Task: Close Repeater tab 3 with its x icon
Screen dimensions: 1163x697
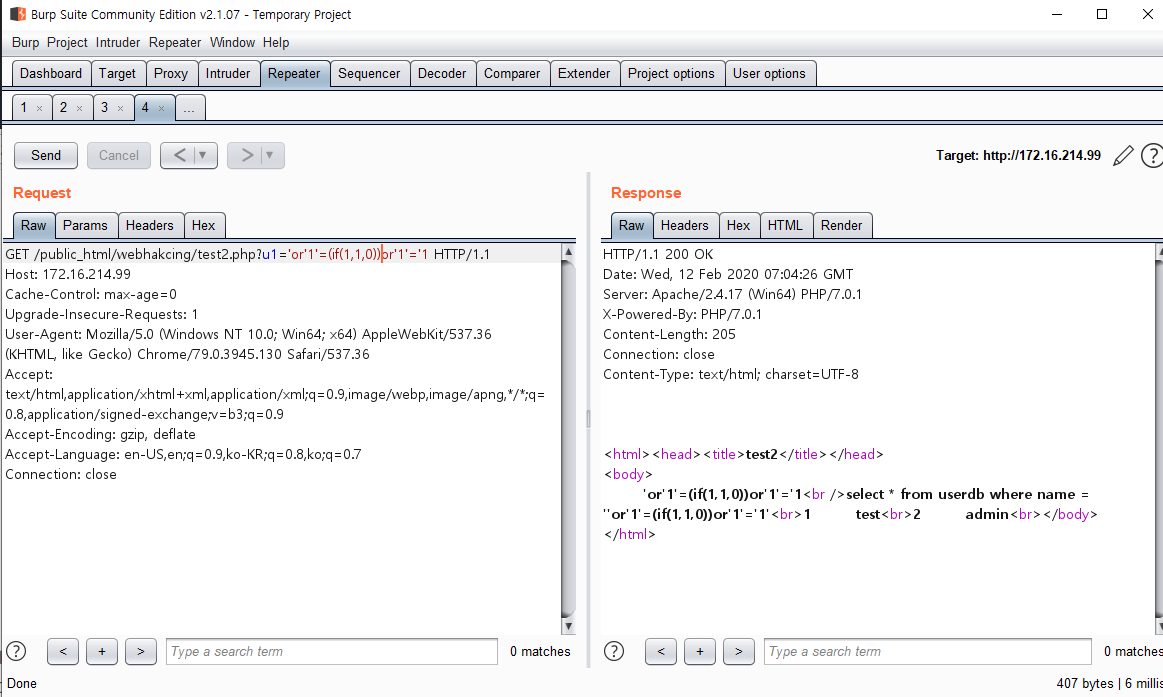Action: [120, 108]
